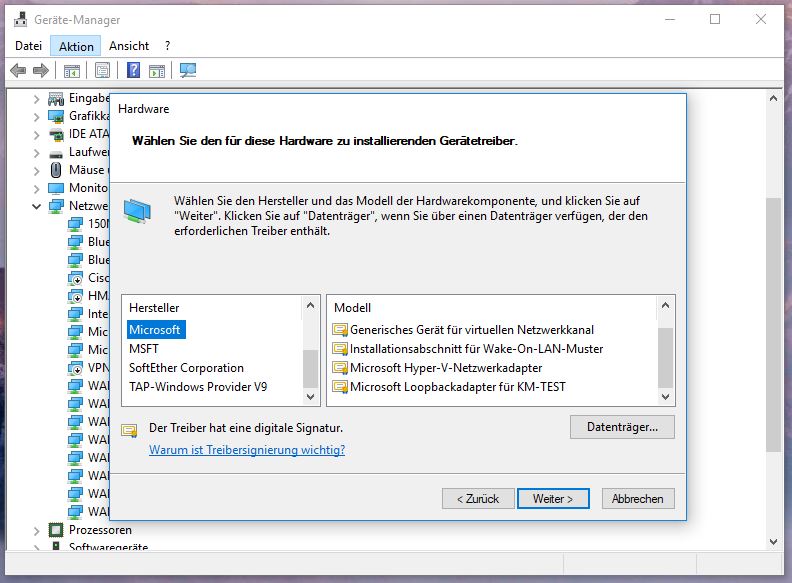Click the network adapters icon in wizard
The width and height of the screenshot is (792, 583).
tap(137, 211)
